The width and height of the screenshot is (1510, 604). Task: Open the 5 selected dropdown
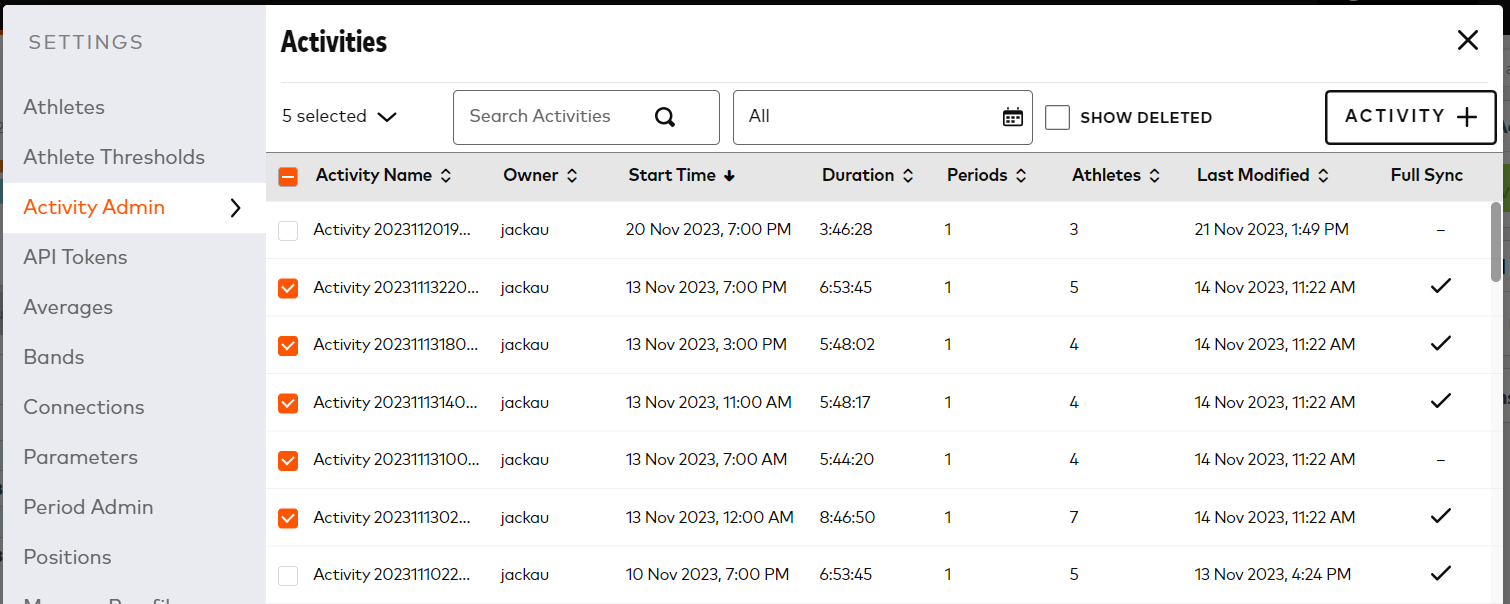click(338, 116)
